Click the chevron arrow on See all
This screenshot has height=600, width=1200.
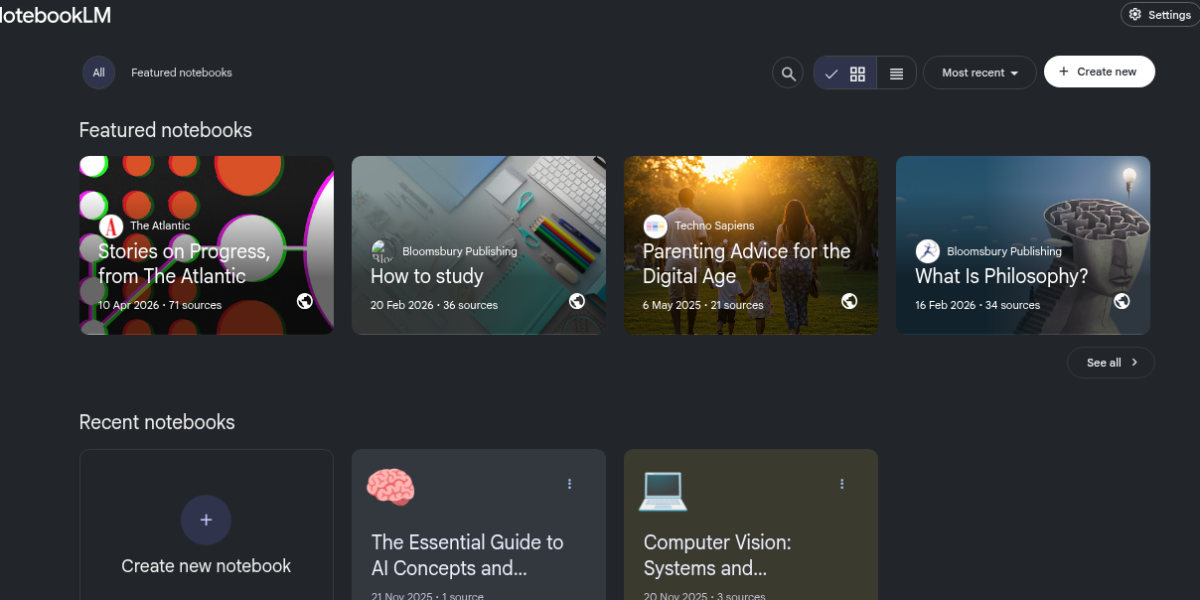1135,363
